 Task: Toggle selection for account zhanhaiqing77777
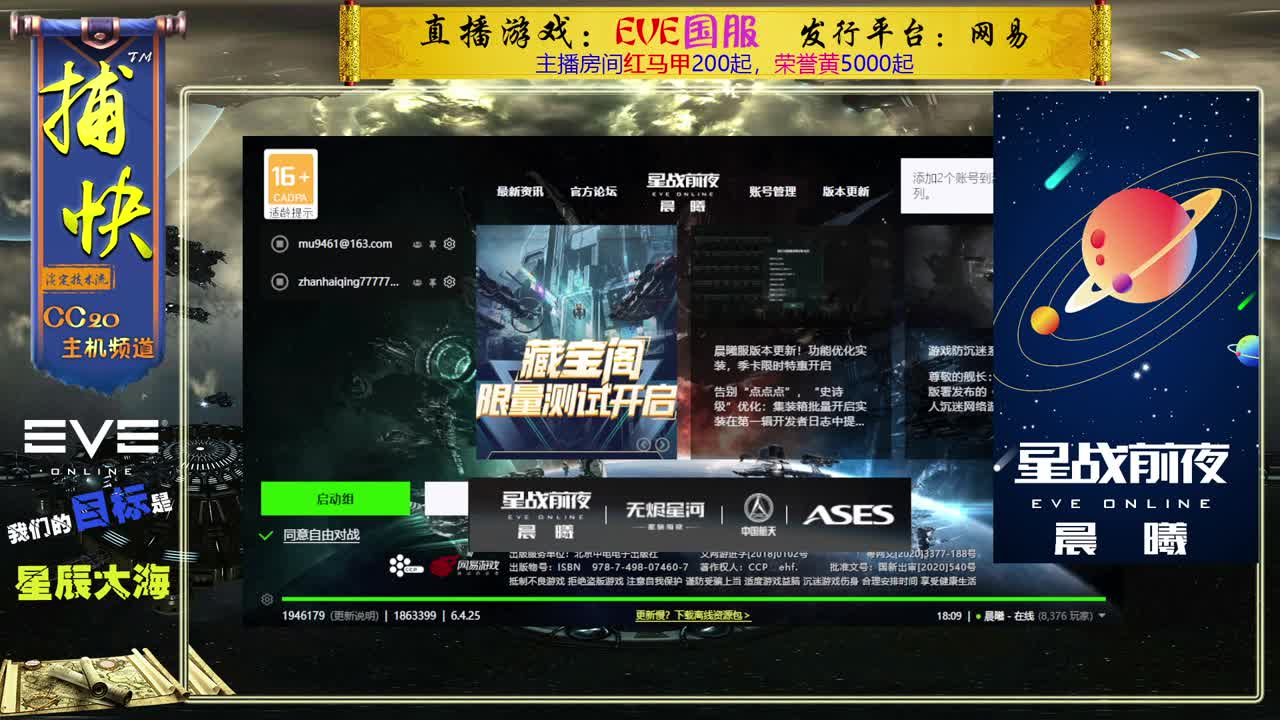280,282
